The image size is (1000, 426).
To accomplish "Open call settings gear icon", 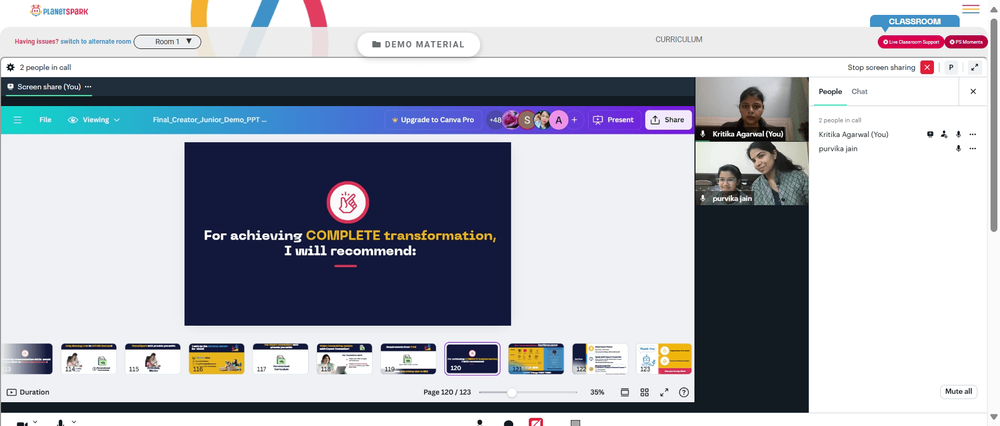I will click(x=10, y=67).
